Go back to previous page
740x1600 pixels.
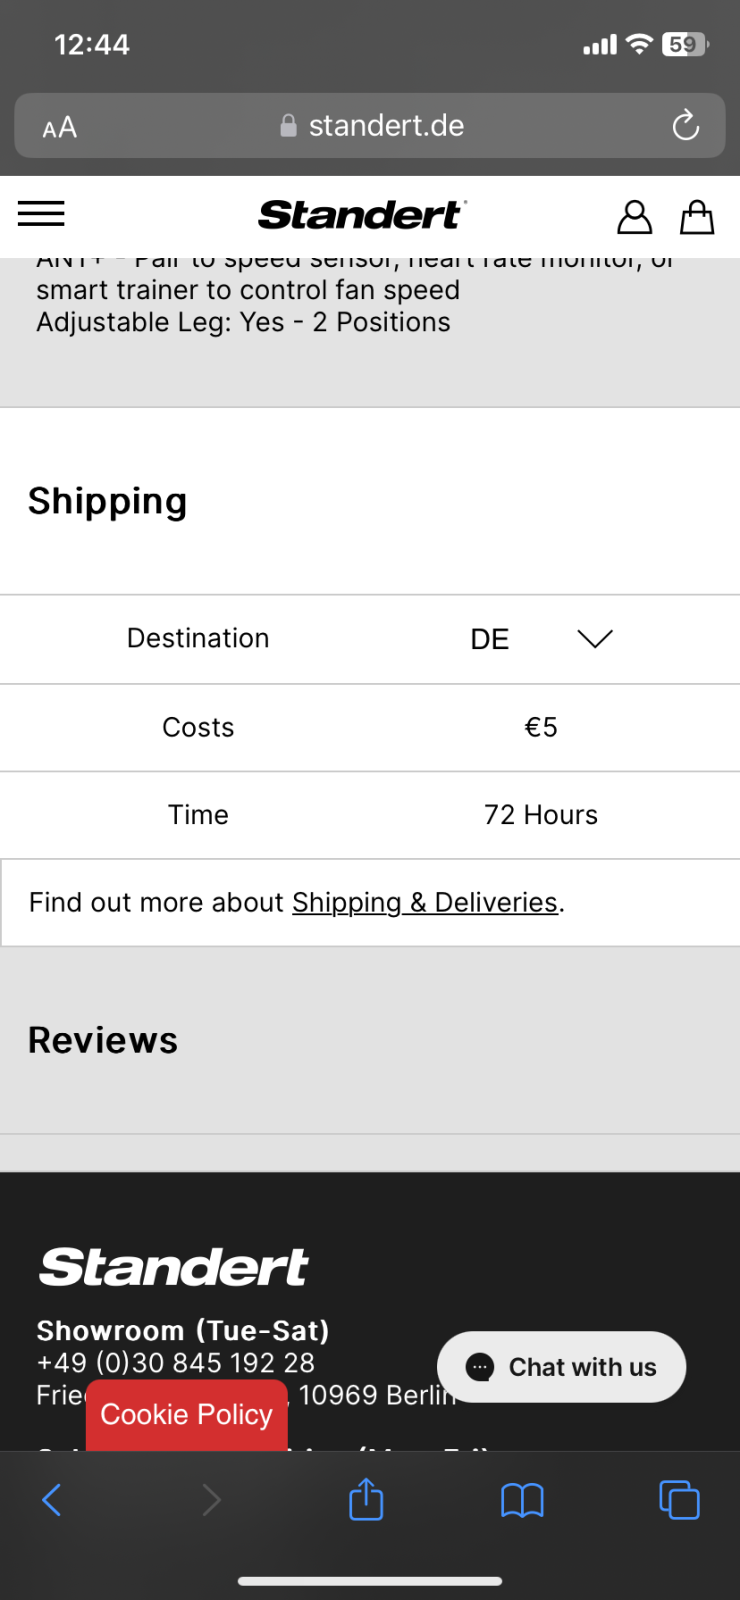tap(52, 1499)
